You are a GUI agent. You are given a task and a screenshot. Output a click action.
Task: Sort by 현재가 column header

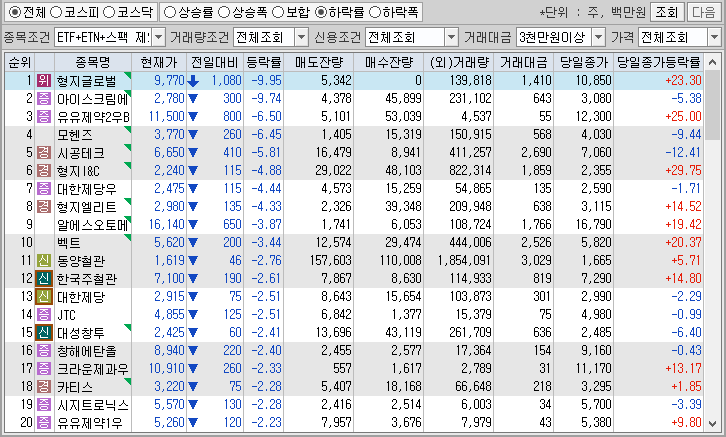click(x=159, y=62)
